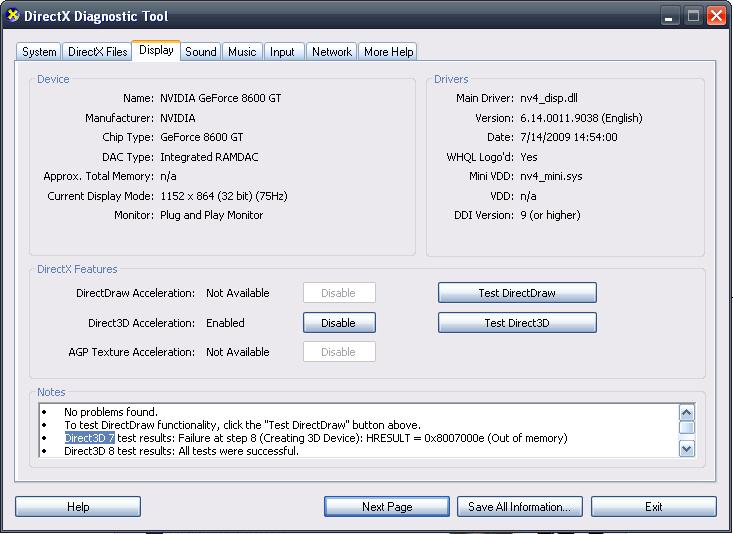Click chip type value 'GeForce 8600 GT'

coord(201,137)
